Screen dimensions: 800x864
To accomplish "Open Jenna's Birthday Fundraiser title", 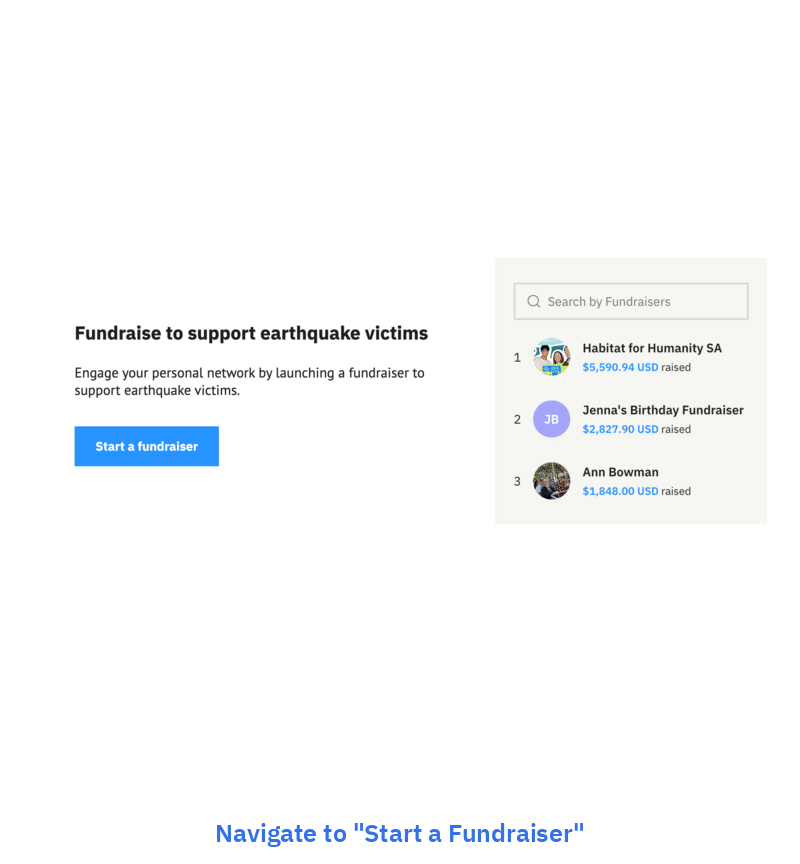I will click(663, 410).
